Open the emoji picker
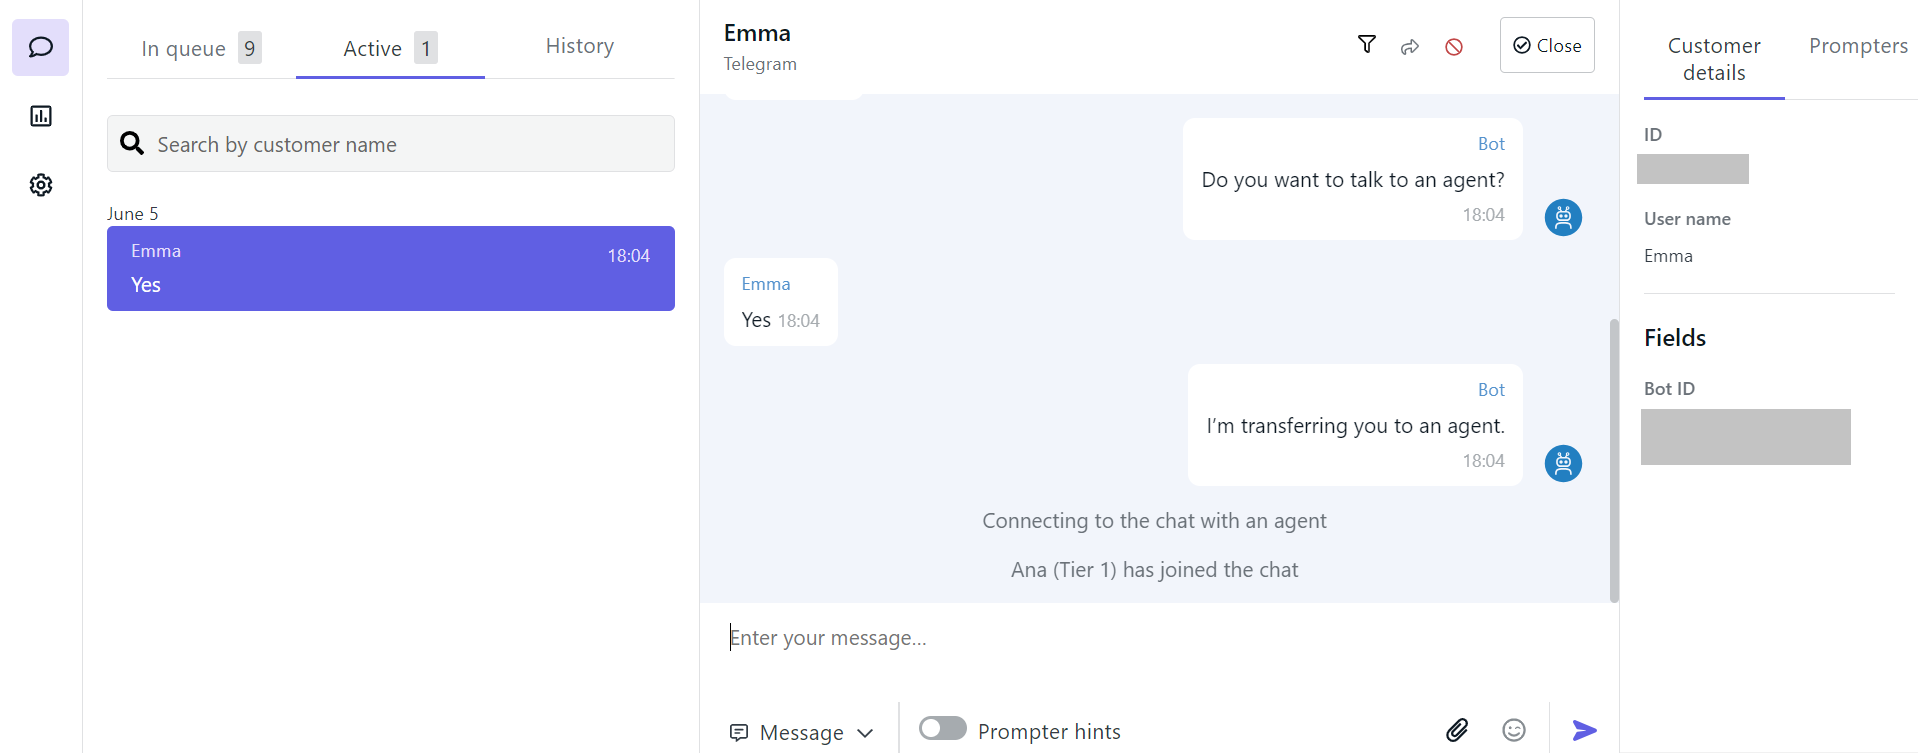 (1514, 730)
